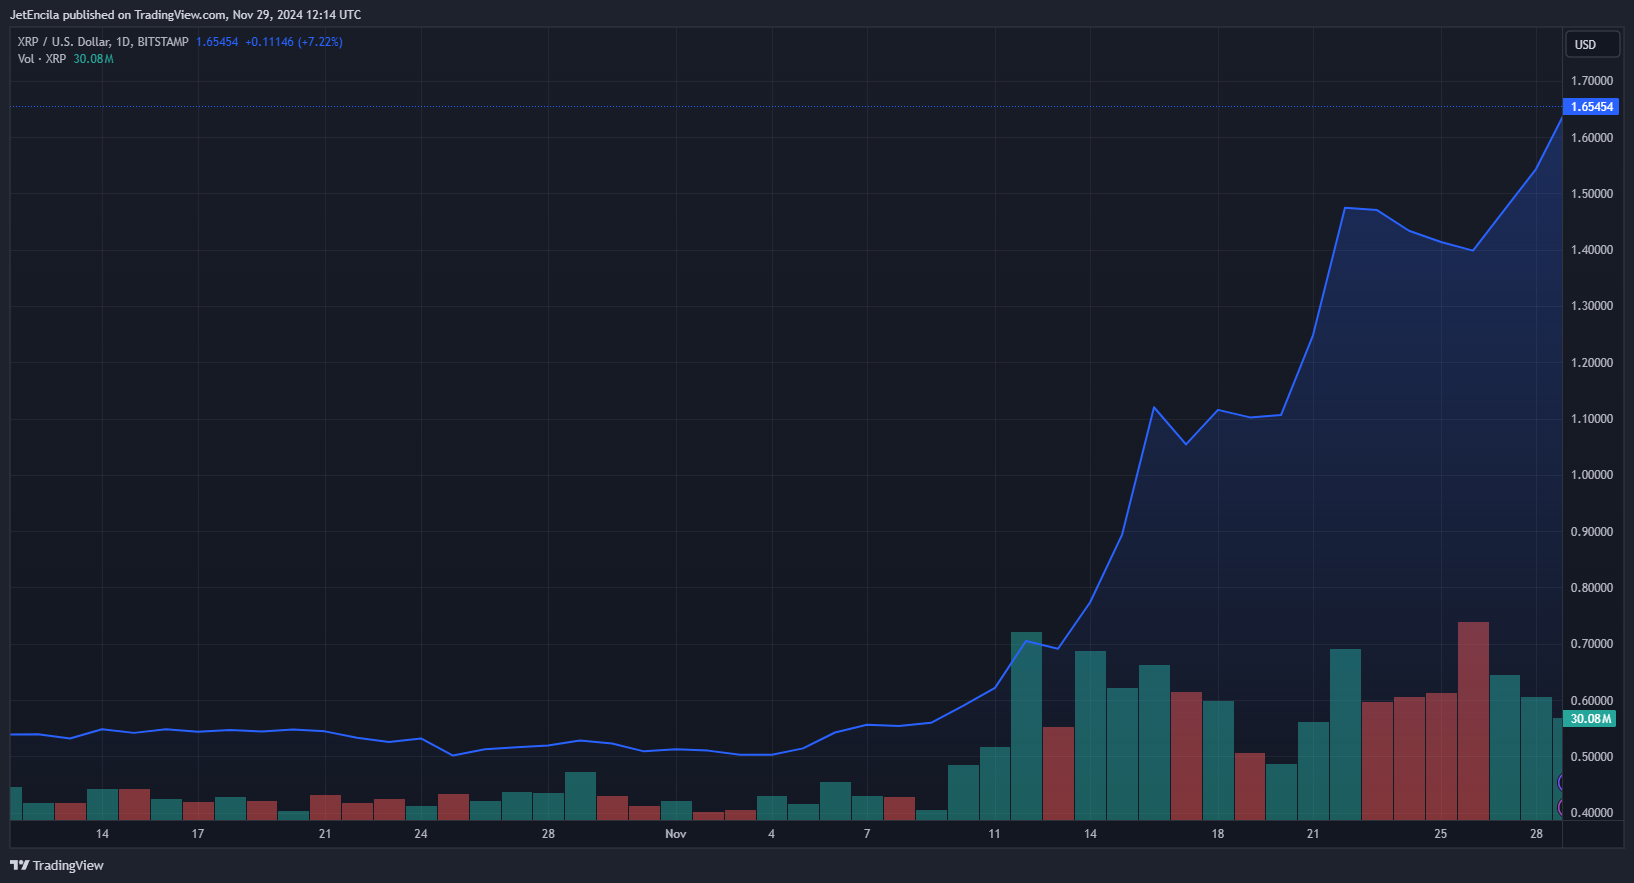Click the green 30.08M volume axis label
Image resolution: width=1634 pixels, height=883 pixels.
[x=1590, y=719]
